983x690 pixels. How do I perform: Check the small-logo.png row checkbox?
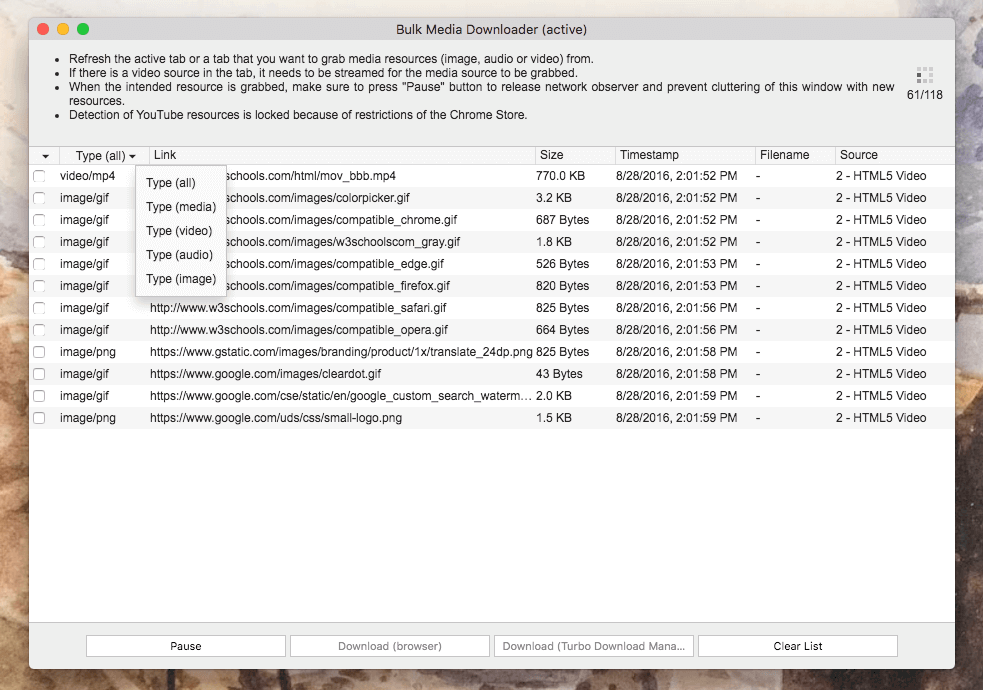(39, 418)
